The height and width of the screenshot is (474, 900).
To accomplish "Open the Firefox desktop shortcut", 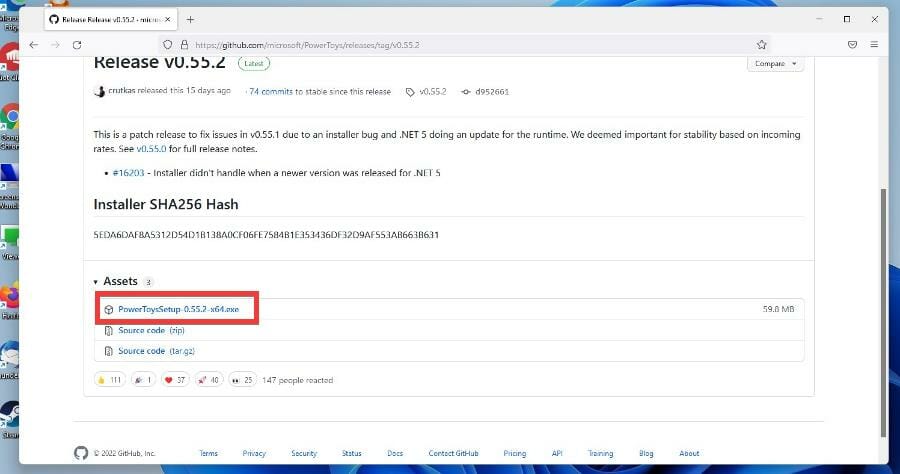I will pyautogui.click(x=9, y=301).
